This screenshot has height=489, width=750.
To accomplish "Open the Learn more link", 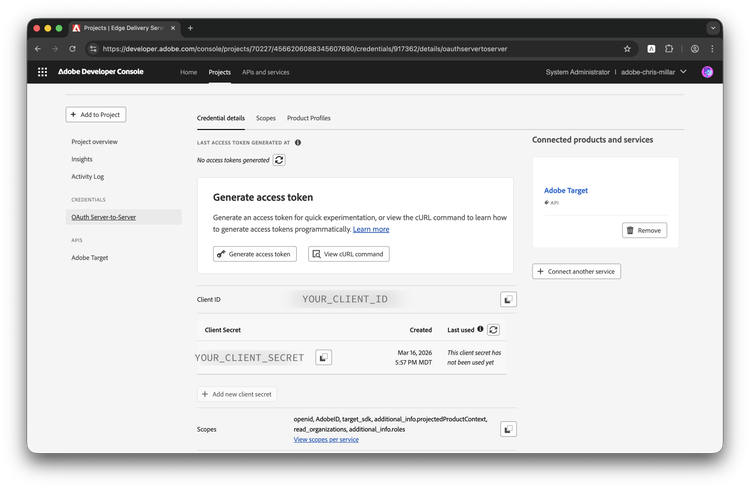I will pos(371,229).
